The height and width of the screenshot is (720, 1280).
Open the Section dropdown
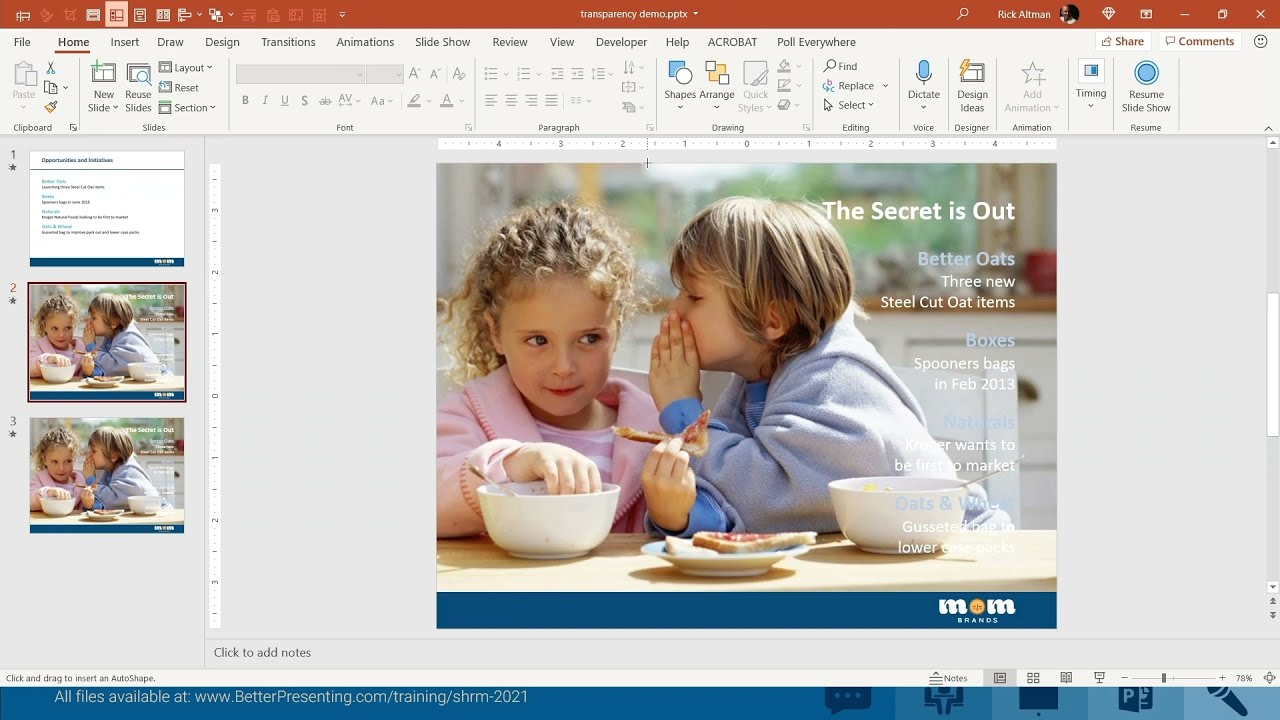click(x=187, y=108)
